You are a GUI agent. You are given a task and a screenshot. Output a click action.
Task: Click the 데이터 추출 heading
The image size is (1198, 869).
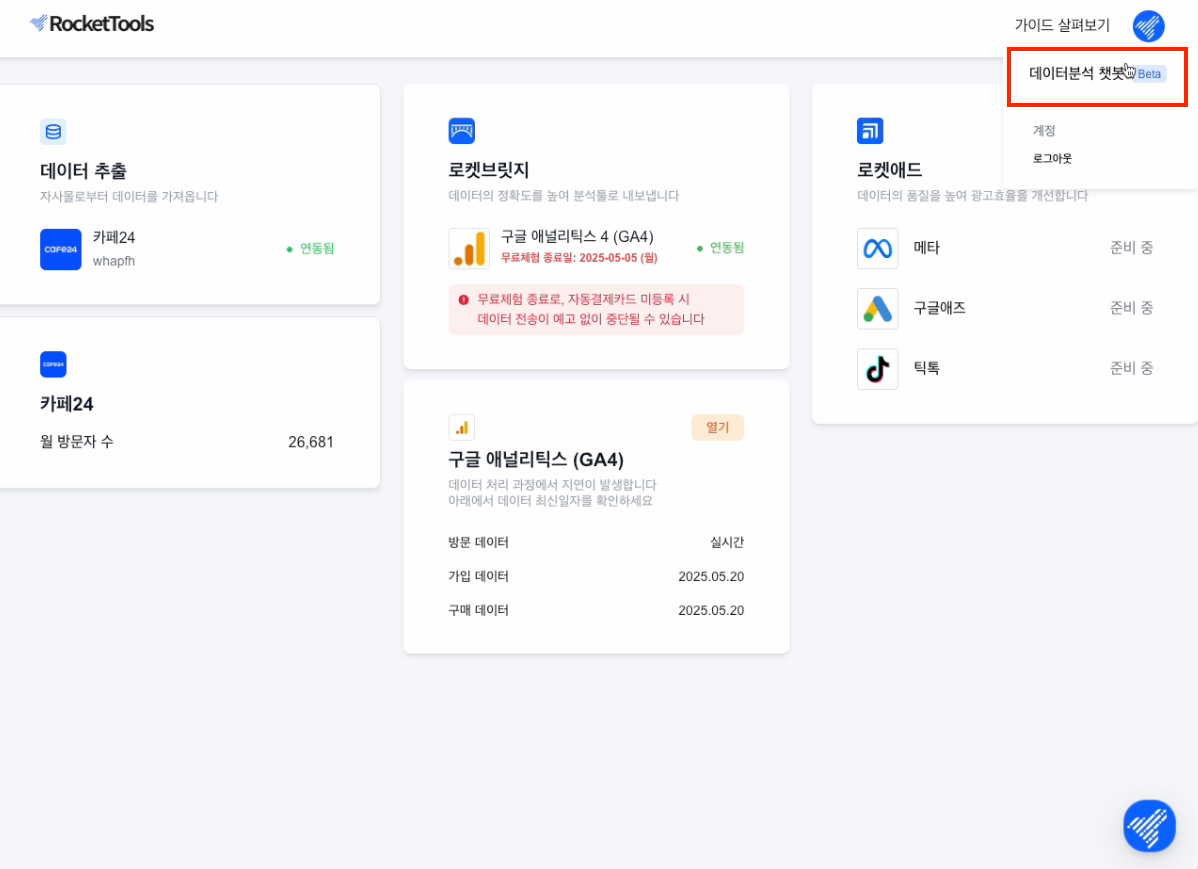click(x=83, y=171)
